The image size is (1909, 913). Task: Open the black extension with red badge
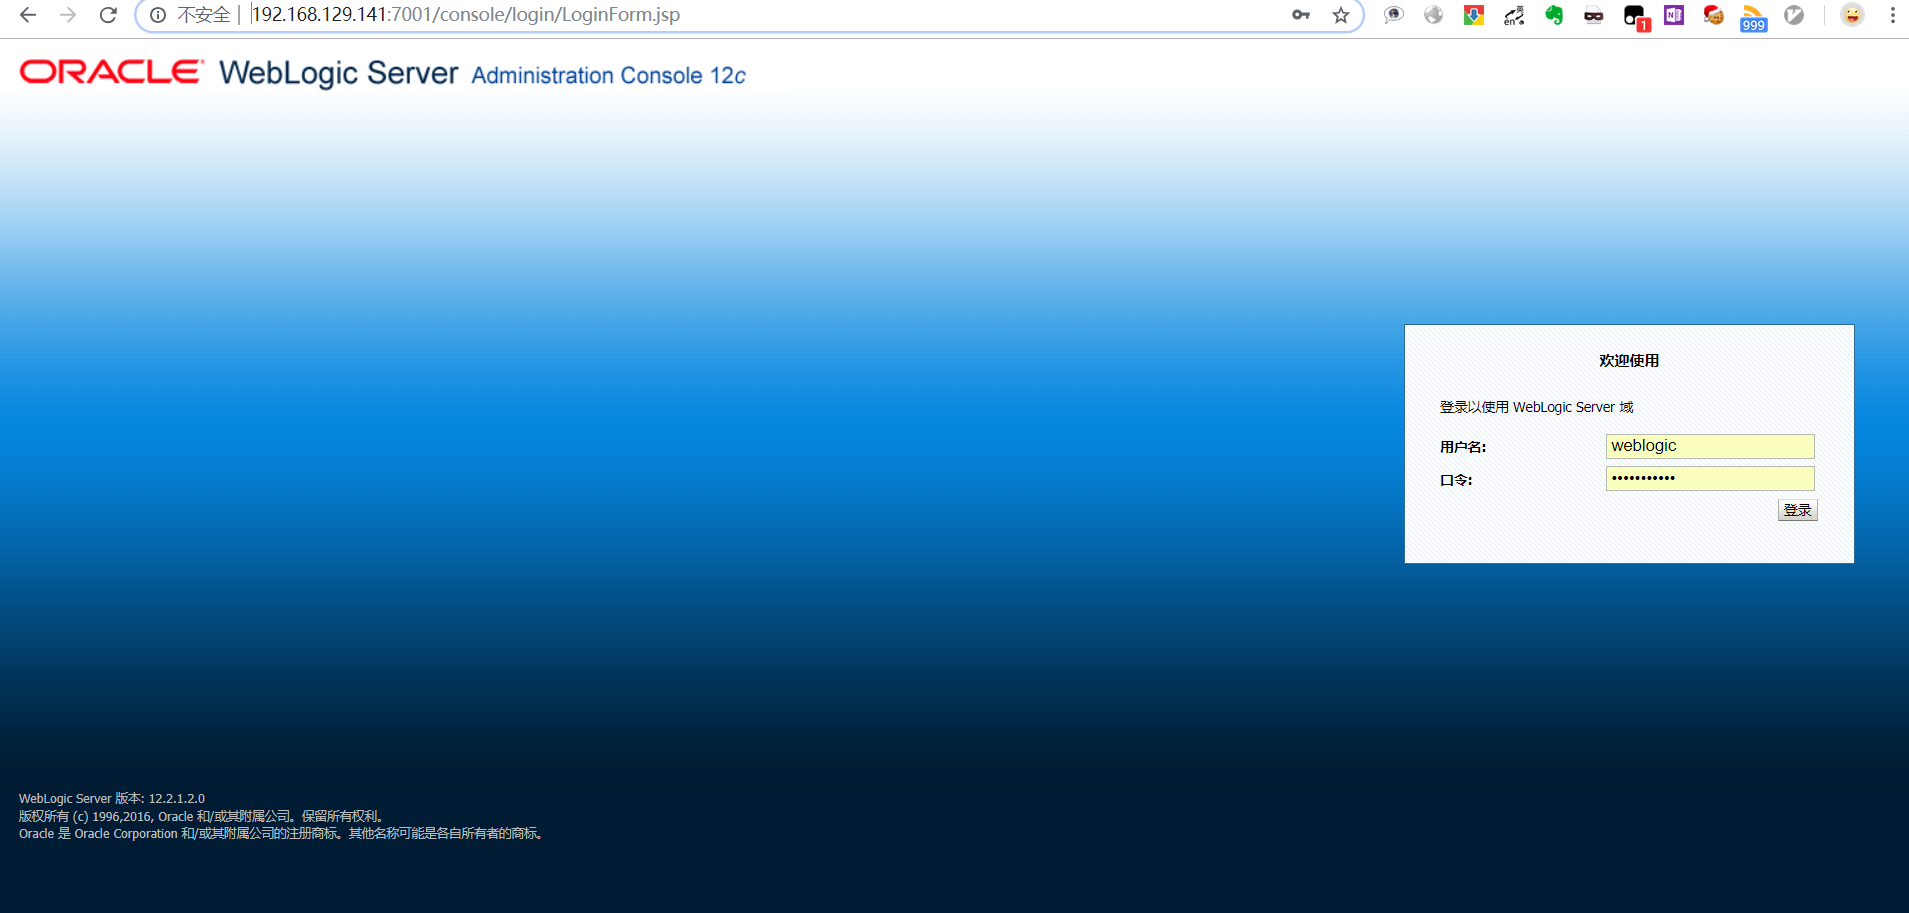[x=1635, y=17]
